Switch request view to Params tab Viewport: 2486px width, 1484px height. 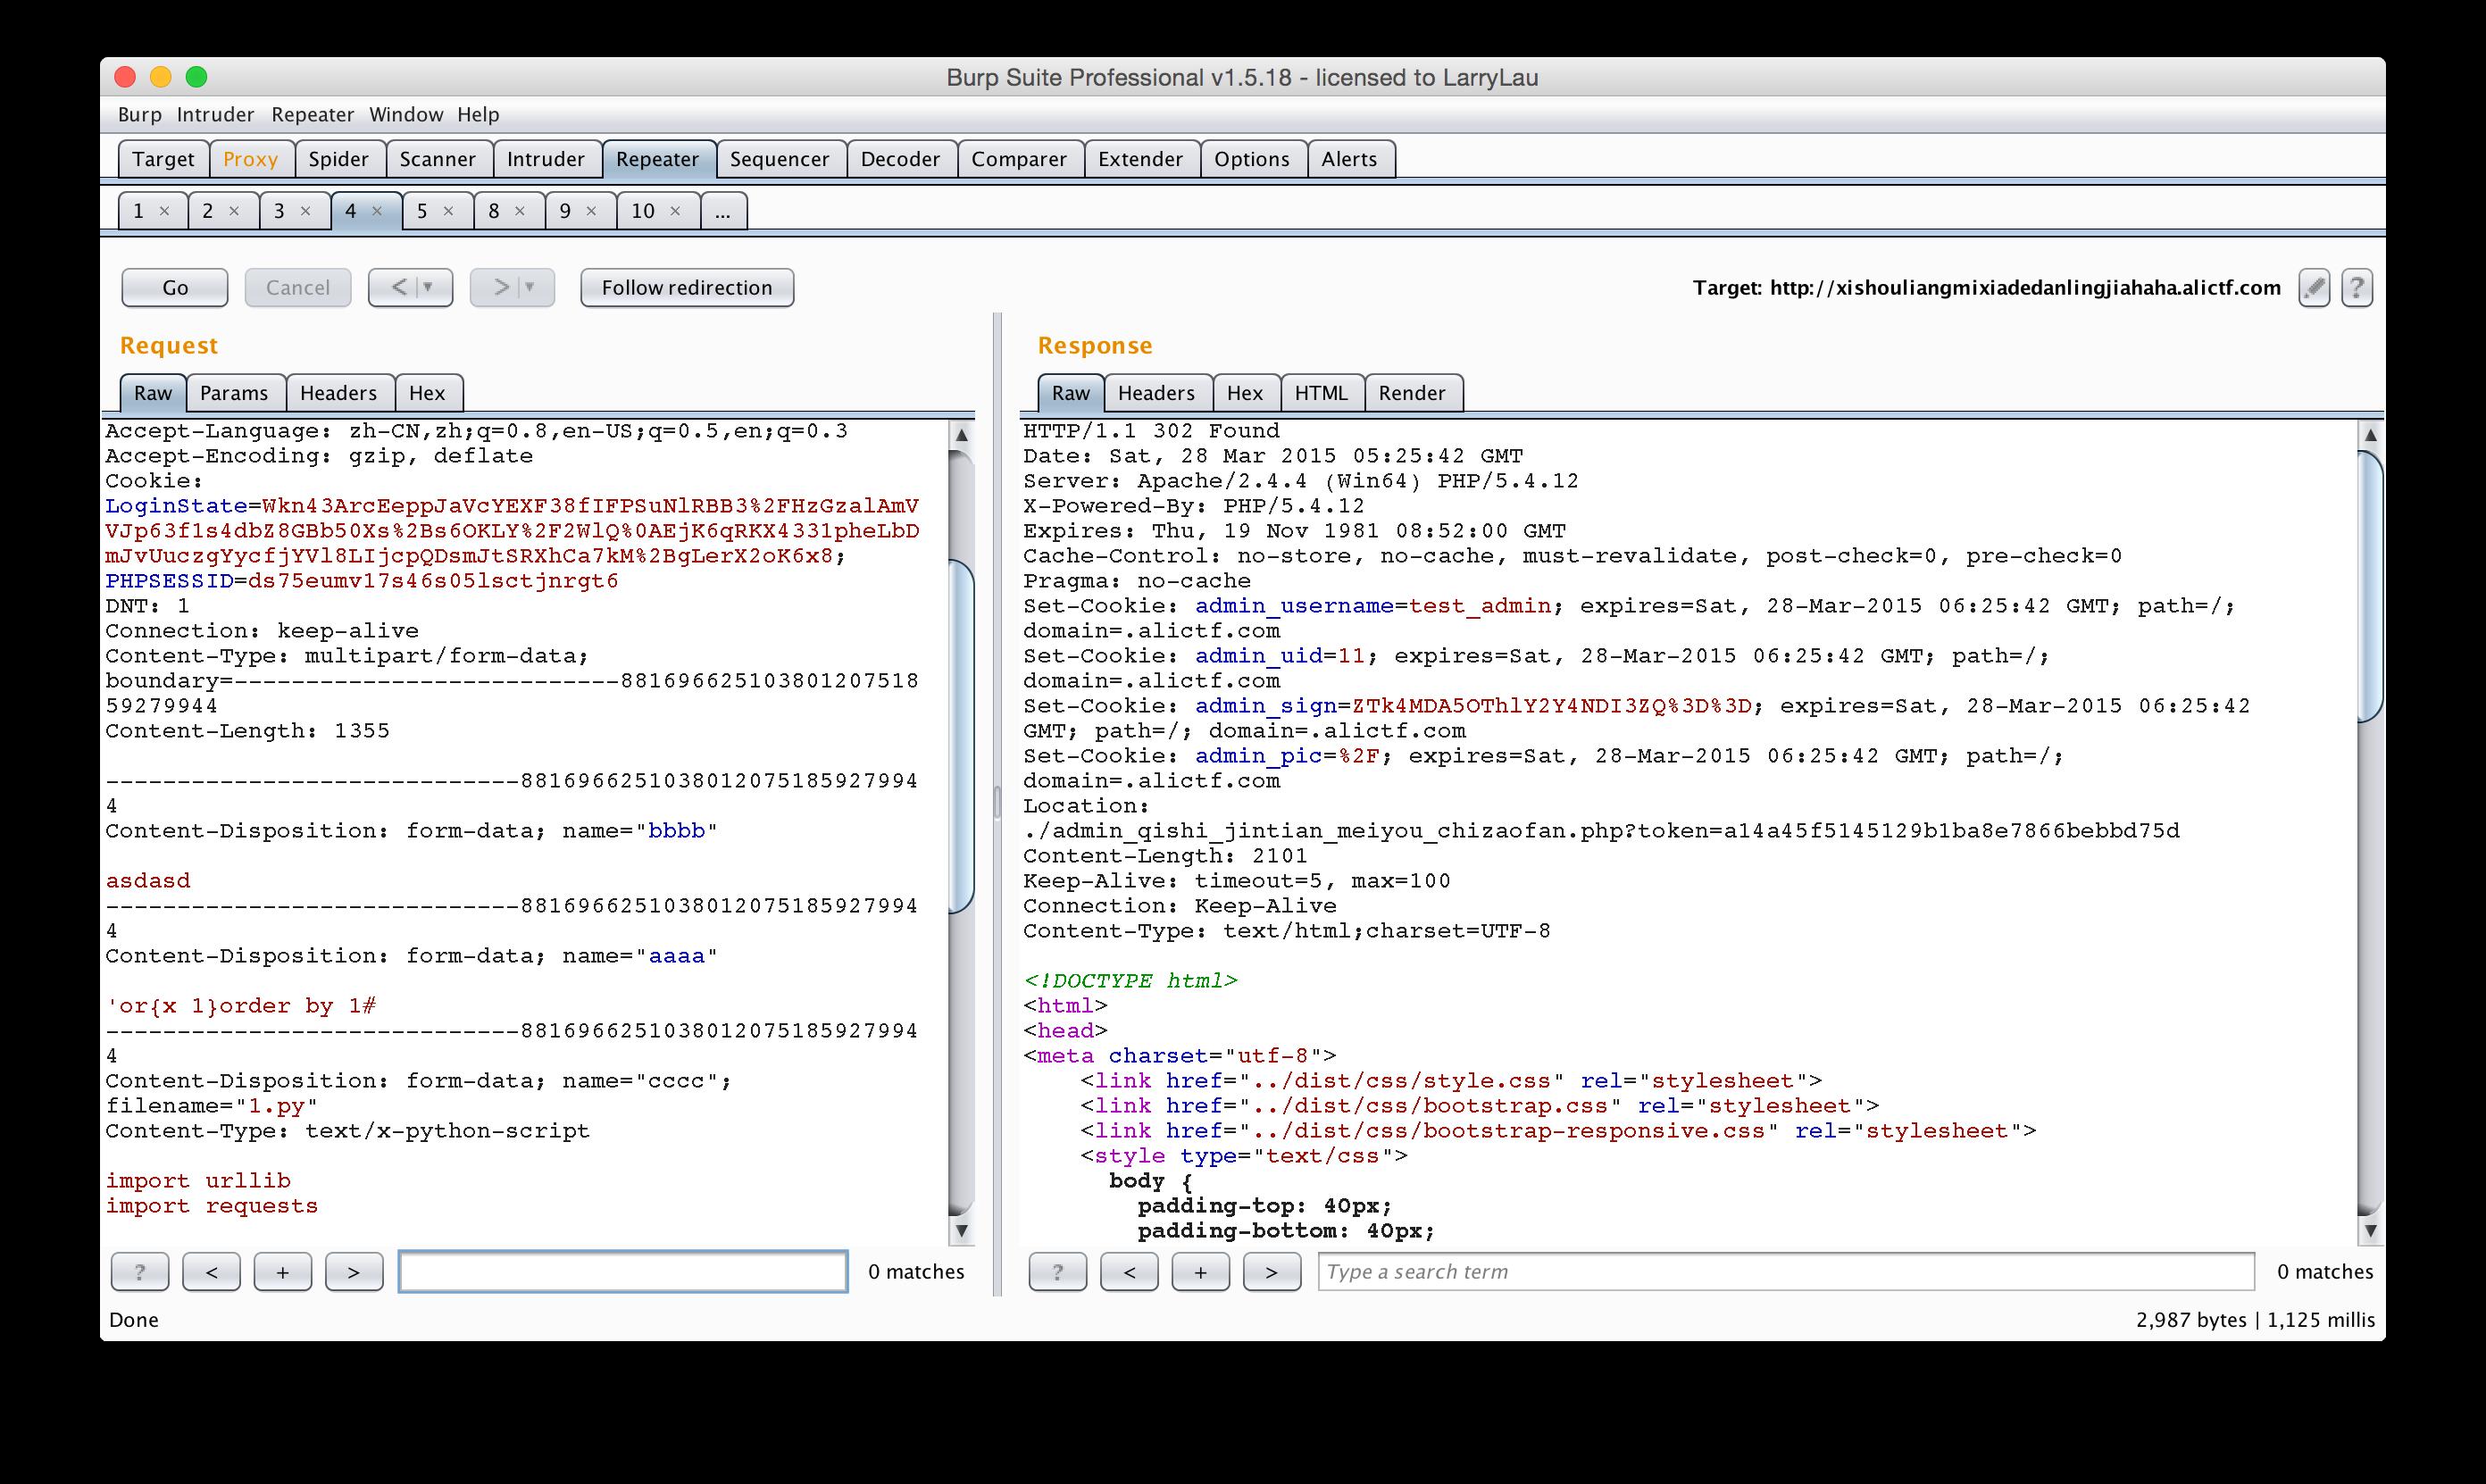click(x=233, y=393)
